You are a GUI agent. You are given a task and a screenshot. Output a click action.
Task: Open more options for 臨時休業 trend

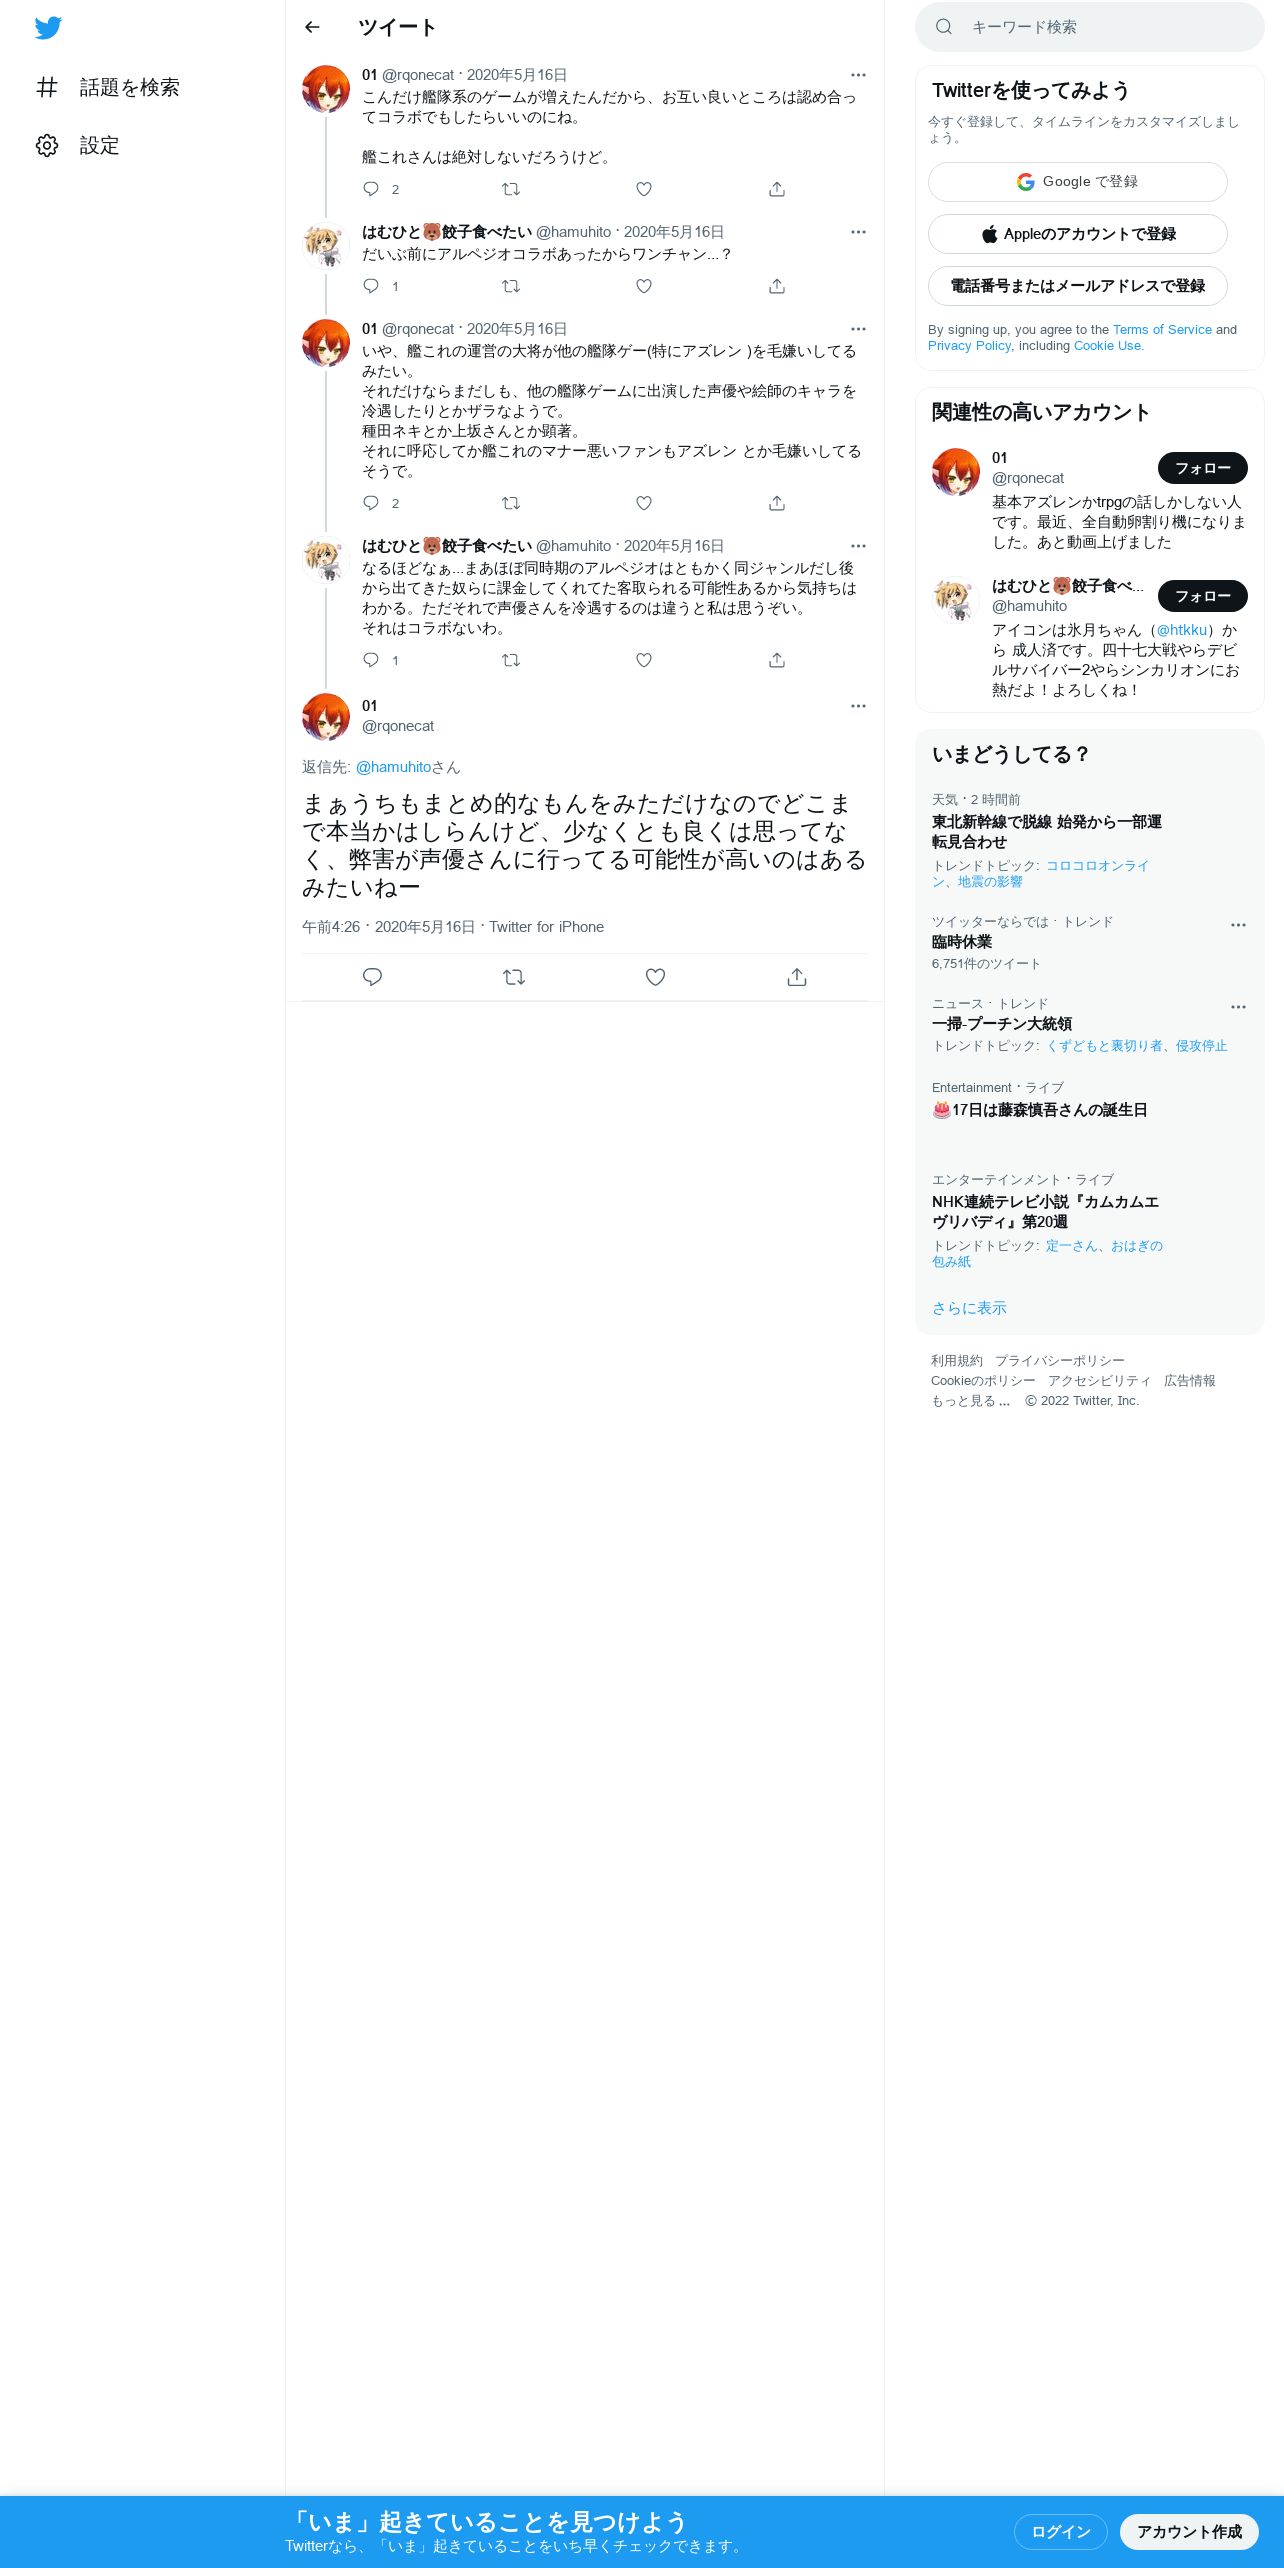click(1238, 925)
